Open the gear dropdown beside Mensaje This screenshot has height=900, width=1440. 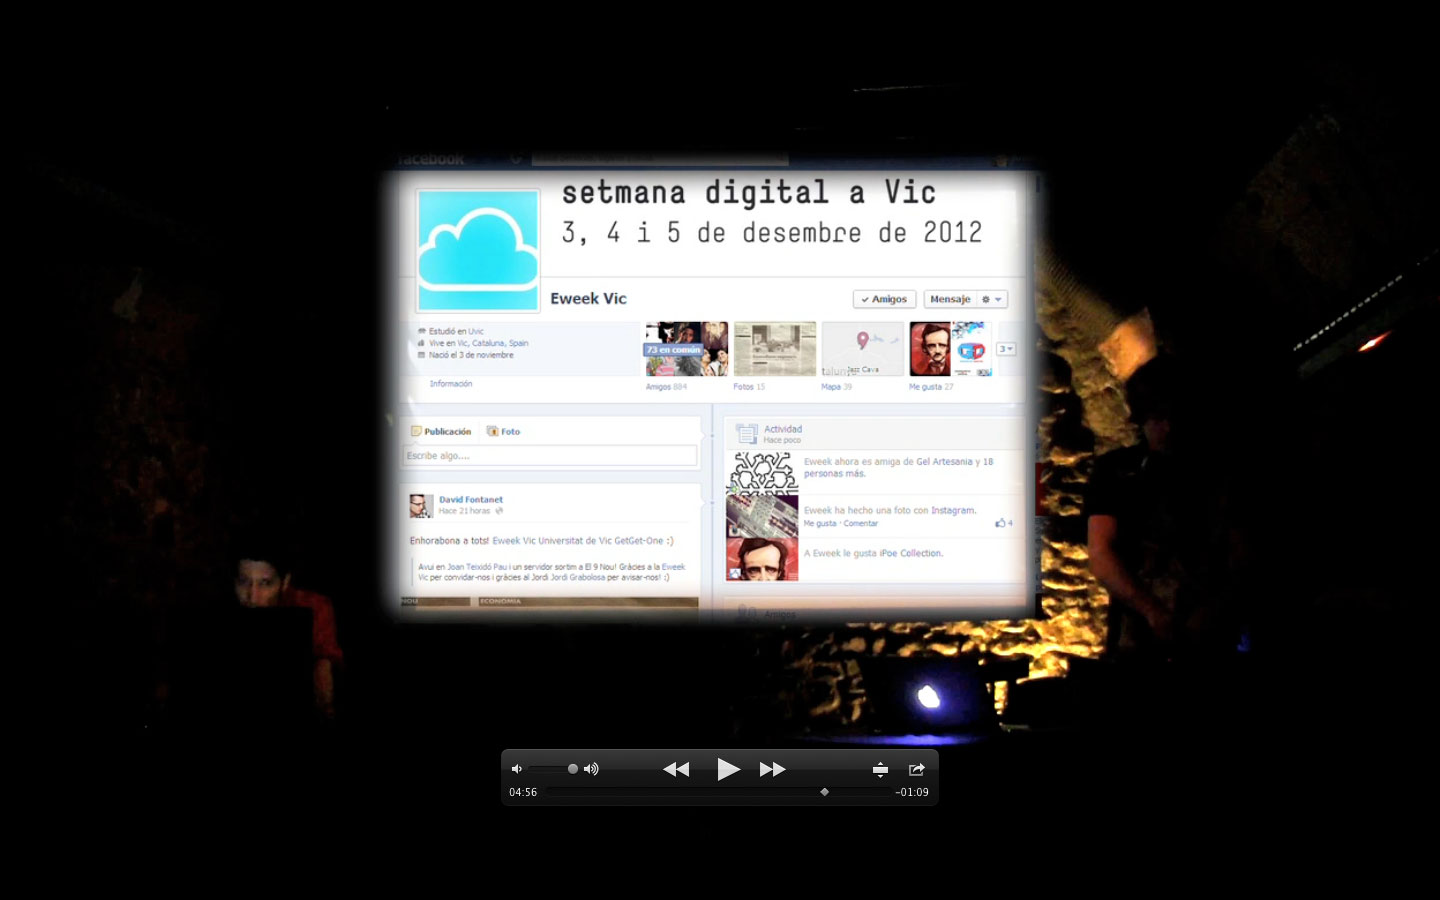pyautogui.click(x=991, y=299)
